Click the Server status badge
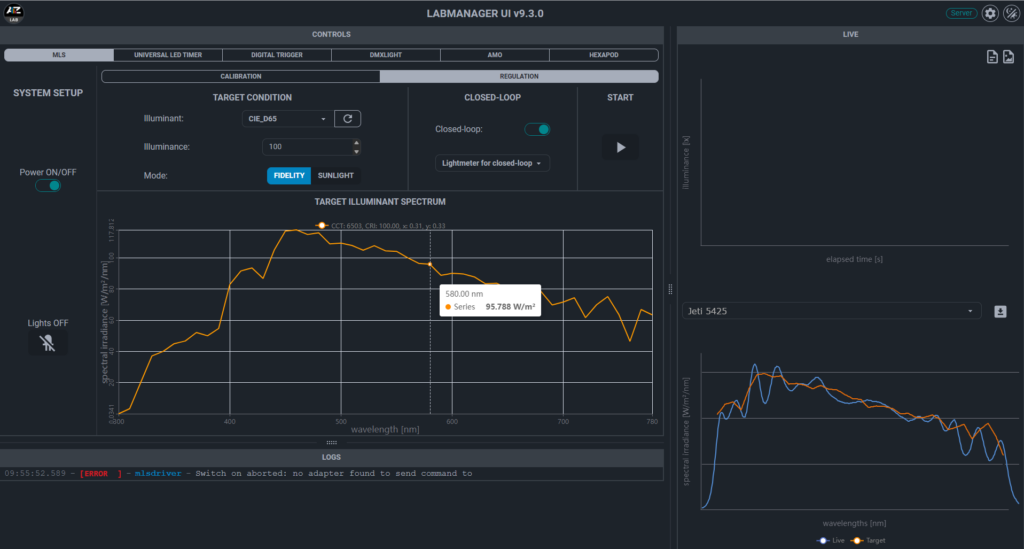This screenshot has height=549, width=1024. point(961,13)
